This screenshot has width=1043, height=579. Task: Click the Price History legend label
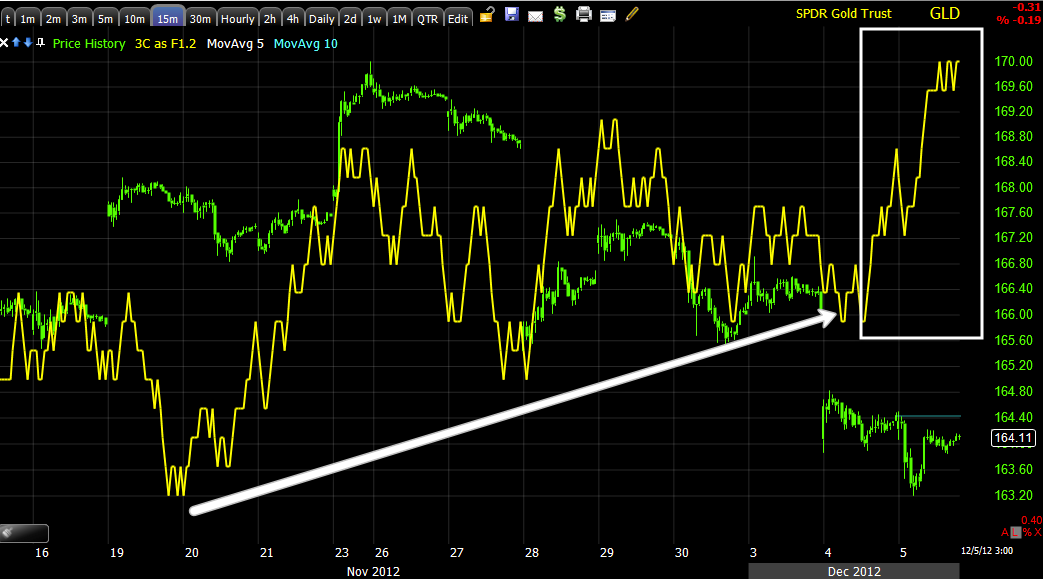click(x=89, y=44)
